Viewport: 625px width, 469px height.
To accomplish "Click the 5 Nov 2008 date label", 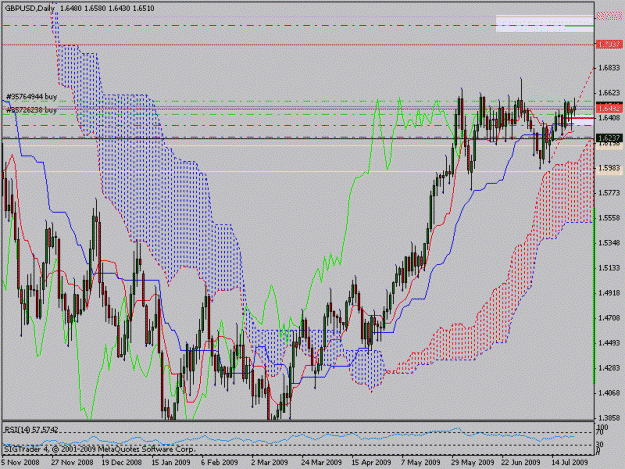I will [20, 462].
